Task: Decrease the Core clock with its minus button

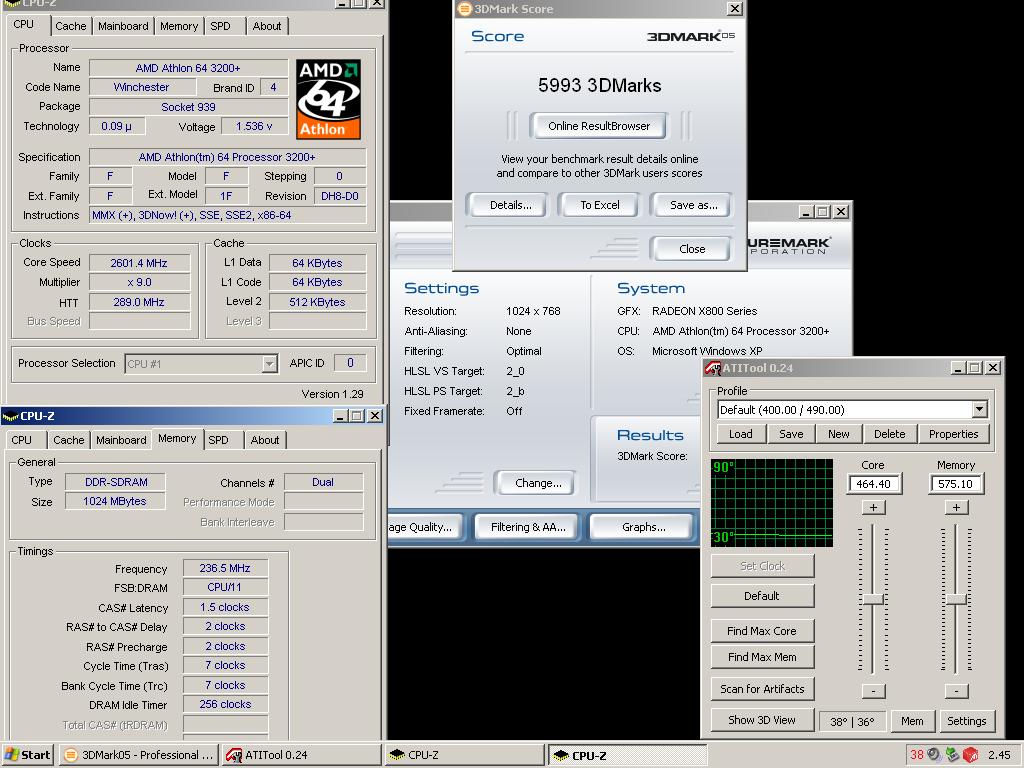Action: coord(873,690)
